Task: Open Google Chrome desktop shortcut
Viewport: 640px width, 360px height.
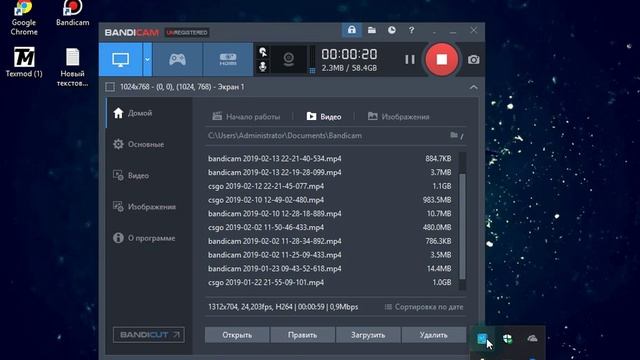Action: pos(24,18)
